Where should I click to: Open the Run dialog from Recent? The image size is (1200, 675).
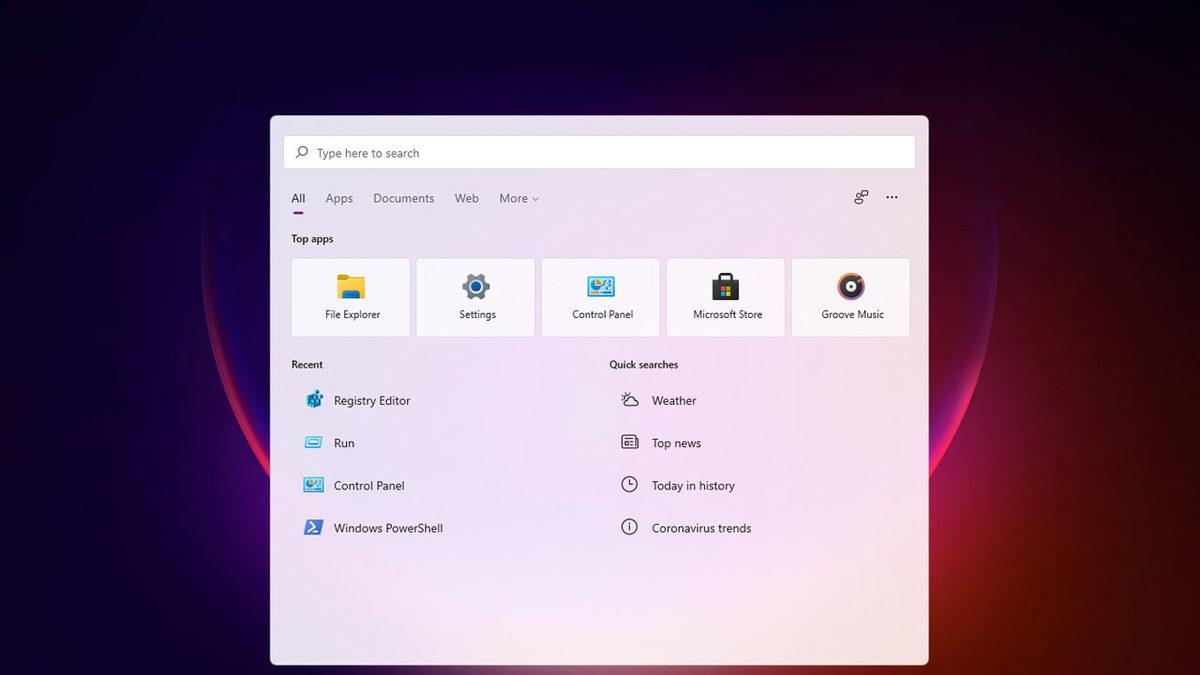click(344, 442)
